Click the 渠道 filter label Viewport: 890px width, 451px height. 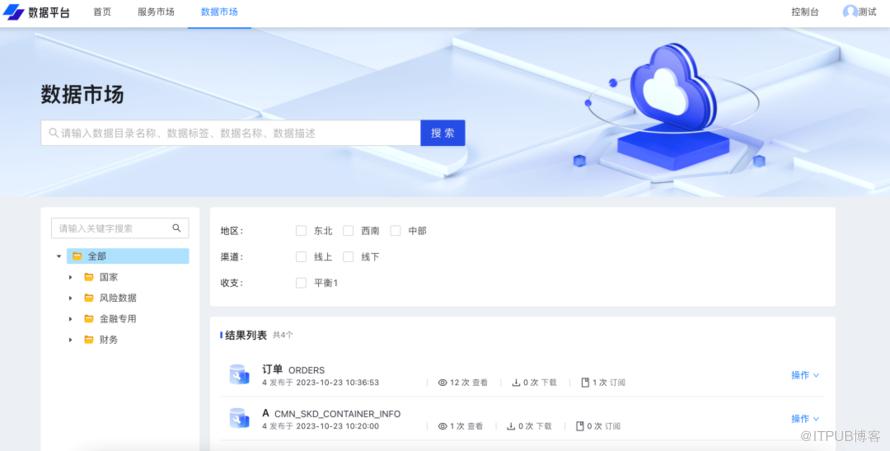coord(232,257)
